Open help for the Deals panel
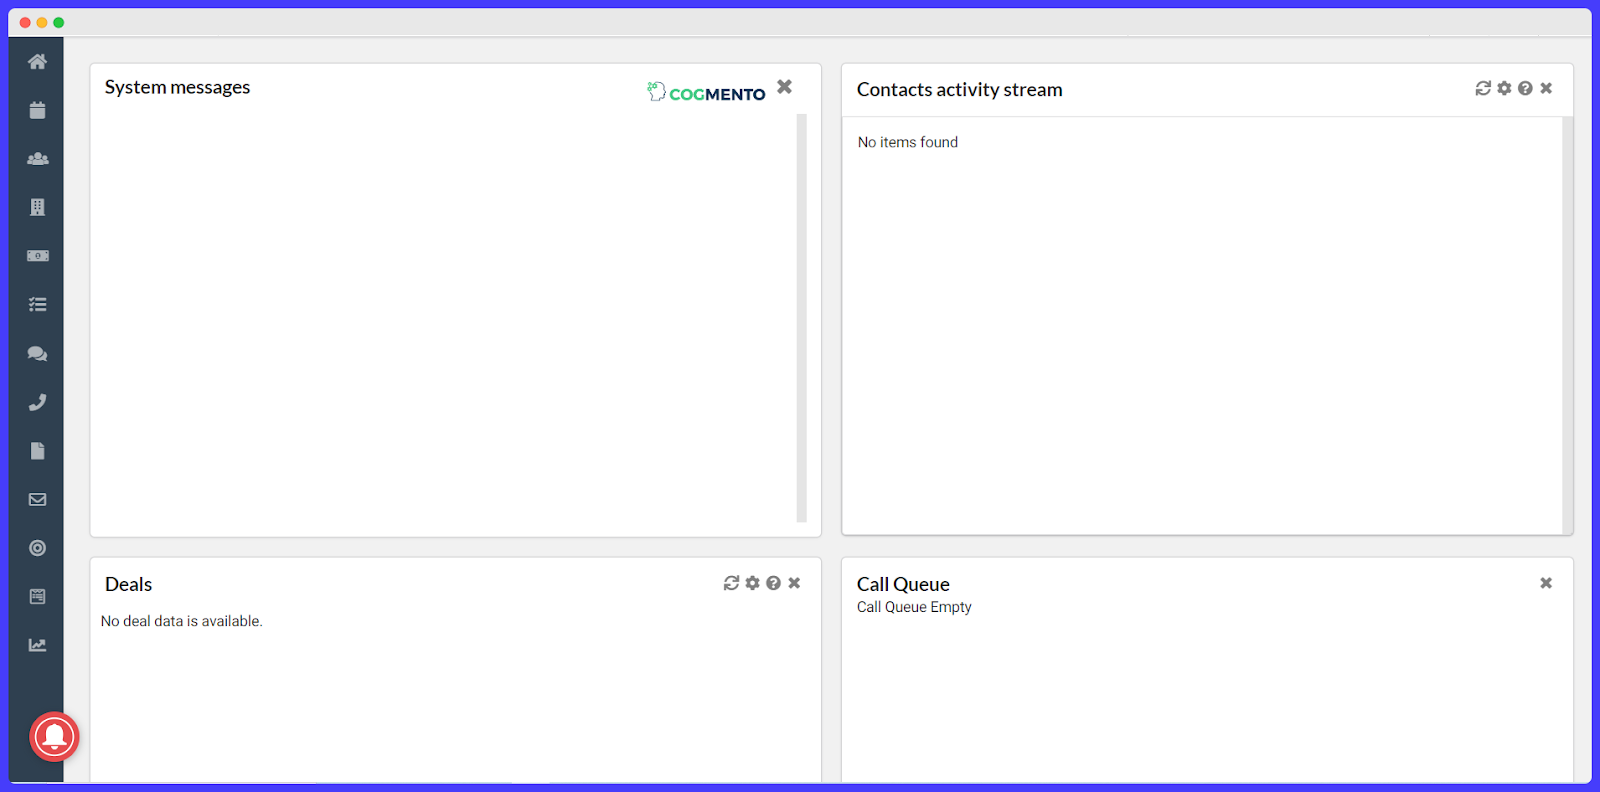 point(773,583)
